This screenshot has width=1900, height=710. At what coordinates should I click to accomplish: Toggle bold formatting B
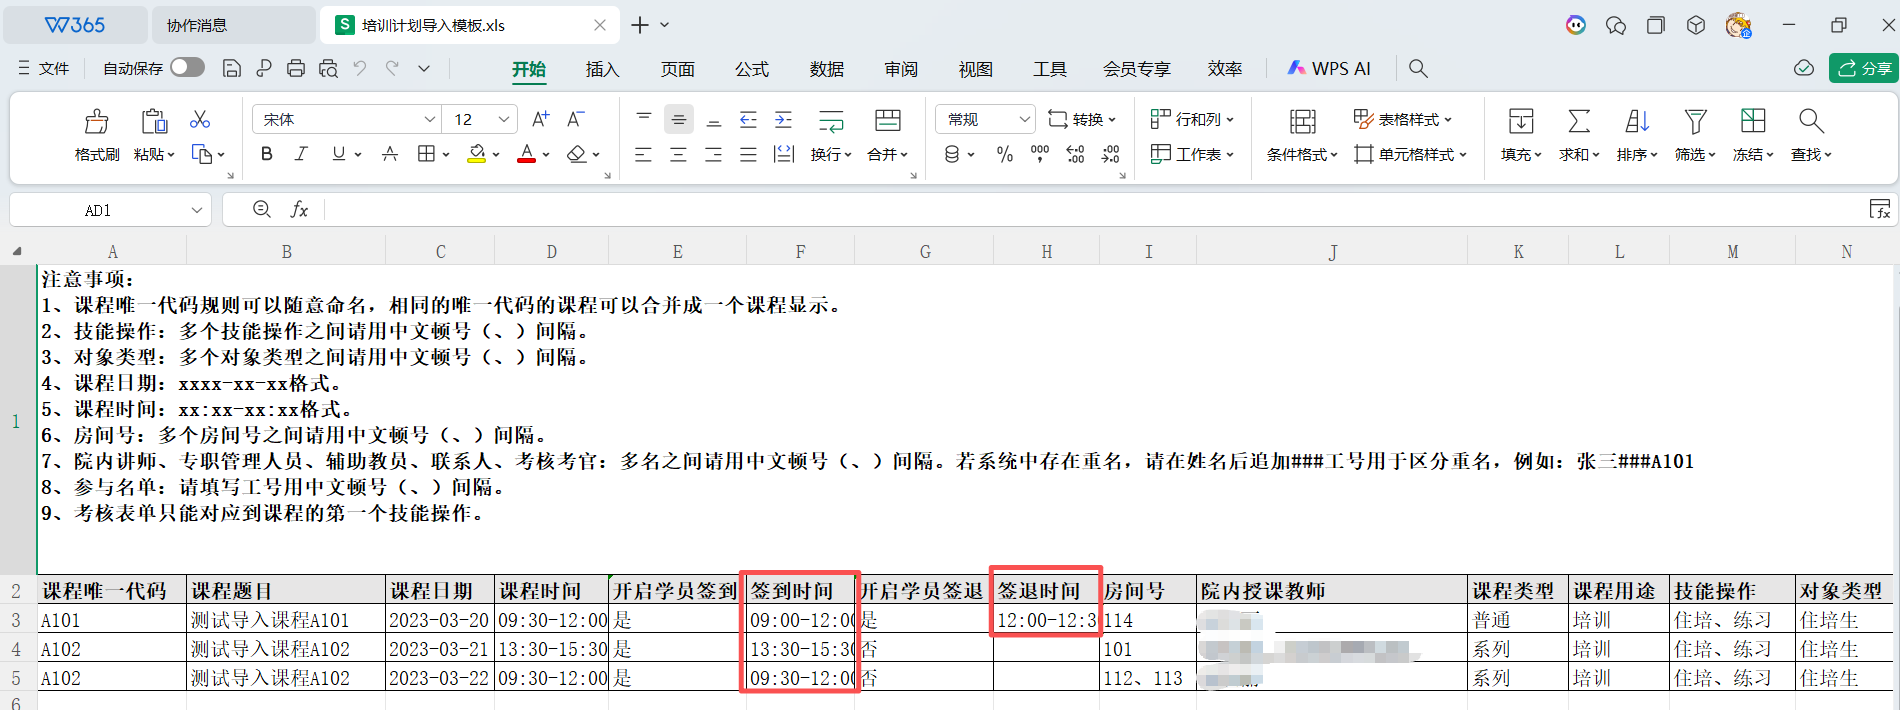pos(266,154)
